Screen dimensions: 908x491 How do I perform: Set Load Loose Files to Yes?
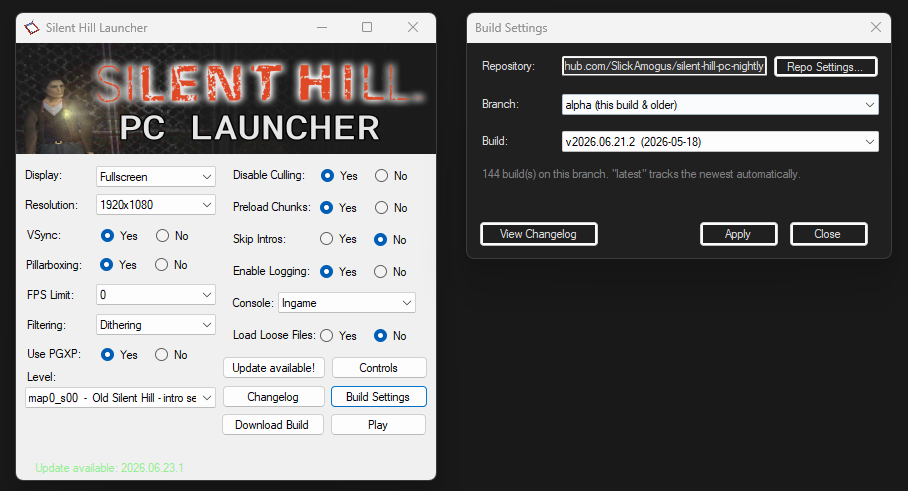pyautogui.click(x=327, y=335)
